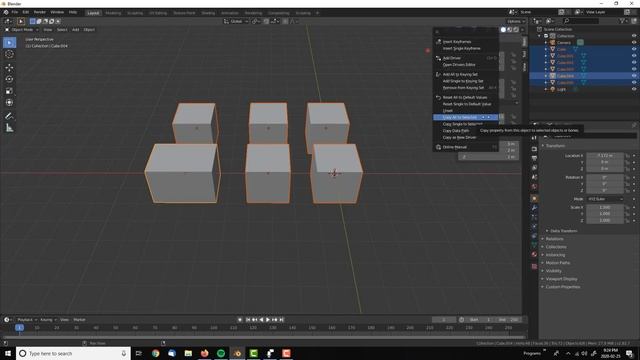Select the Cursor tool in the toolbar

9,54
